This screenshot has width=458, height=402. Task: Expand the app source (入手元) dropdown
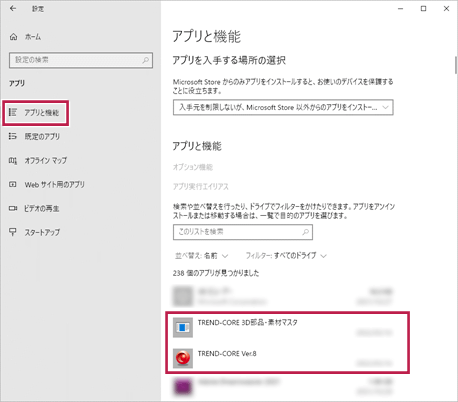point(283,107)
